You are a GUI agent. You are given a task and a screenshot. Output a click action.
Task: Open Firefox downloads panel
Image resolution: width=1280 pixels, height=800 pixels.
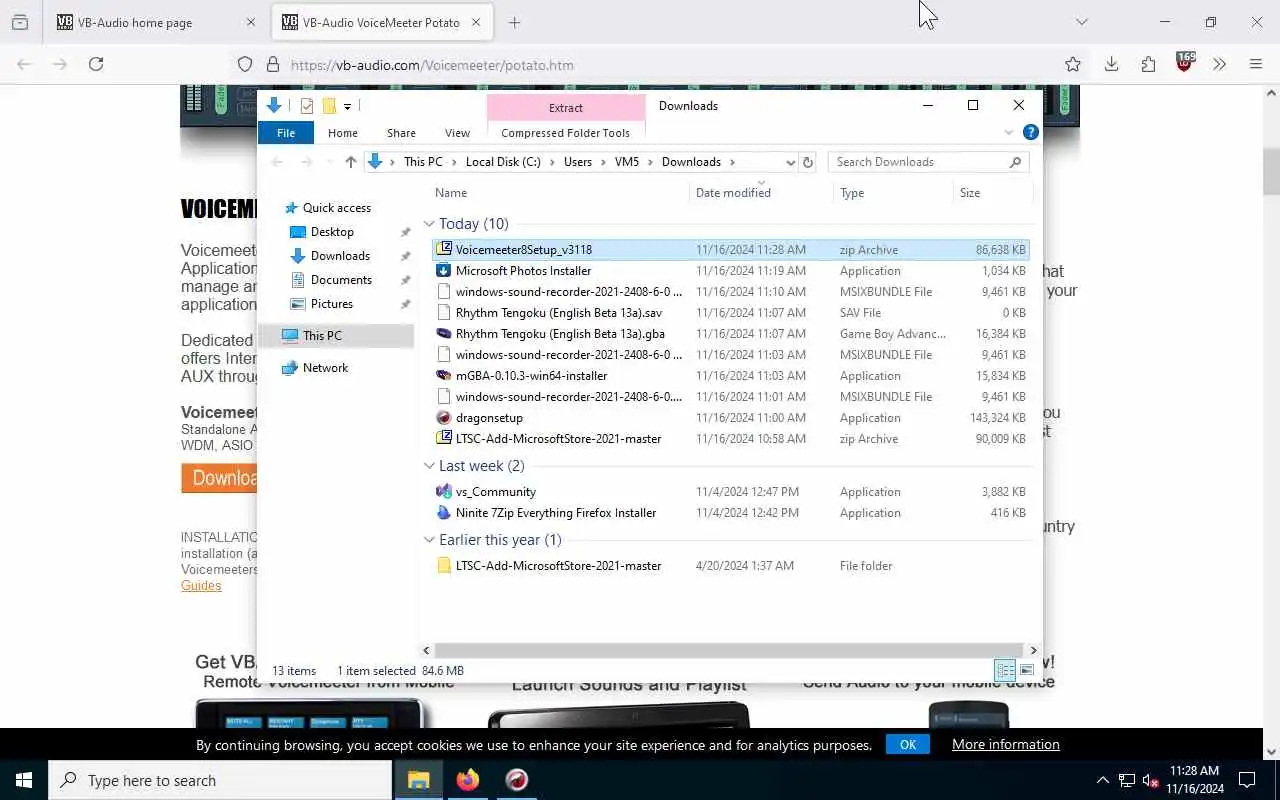[1111, 64]
